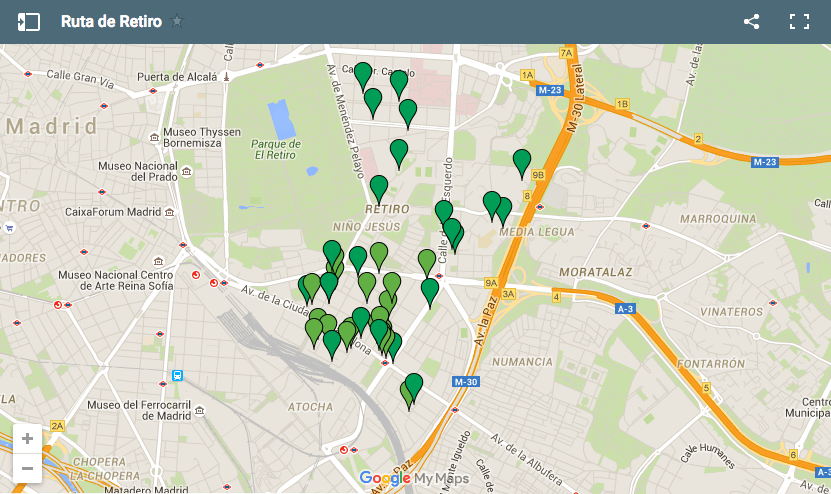This screenshot has height=494, width=831.
Task: Click the MARROQUINA neighborhood label
Action: pyautogui.click(x=718, y=219)
